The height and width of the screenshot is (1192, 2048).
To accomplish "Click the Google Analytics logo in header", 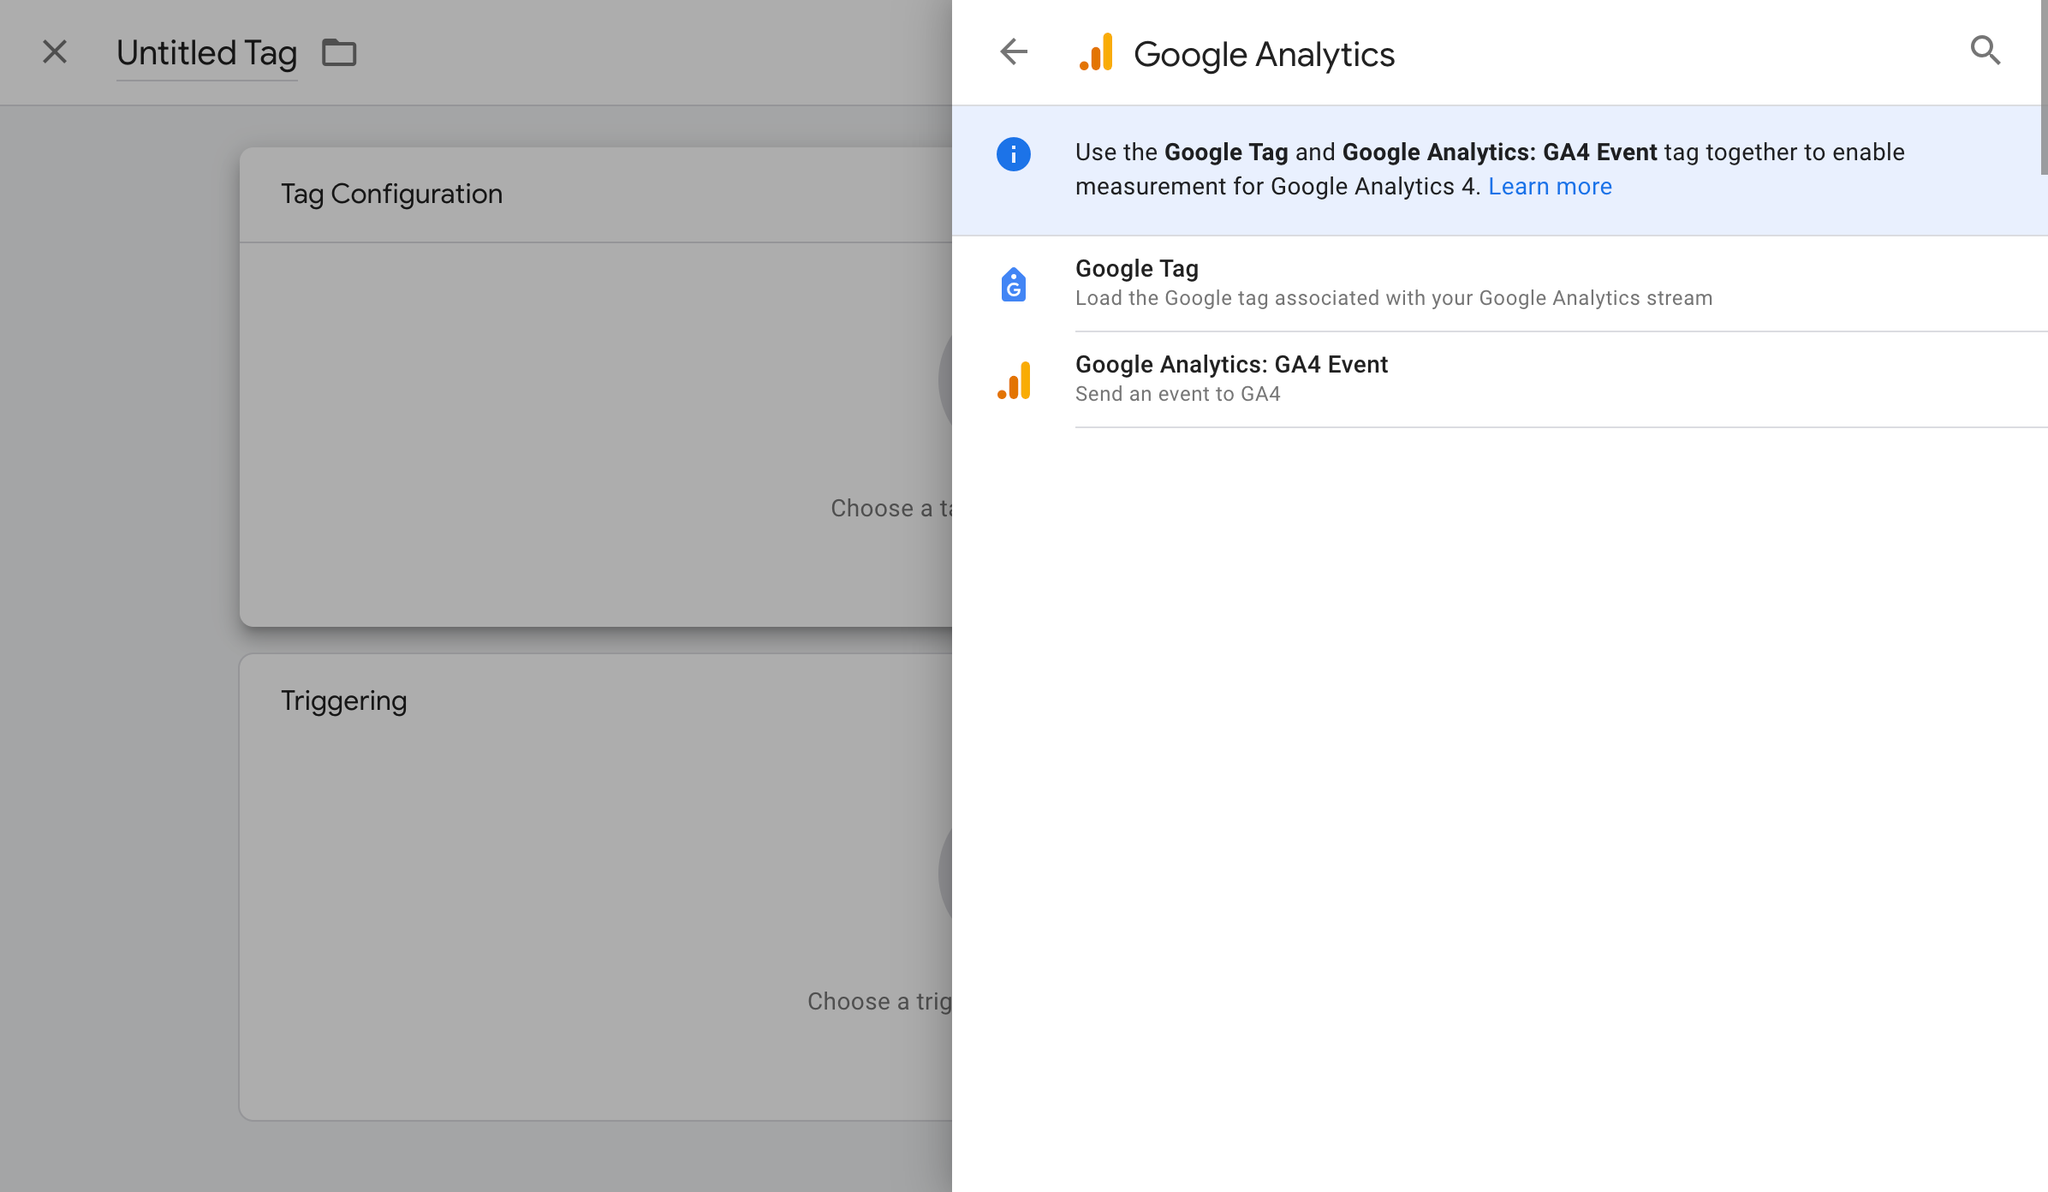I will pos(1095,52).
